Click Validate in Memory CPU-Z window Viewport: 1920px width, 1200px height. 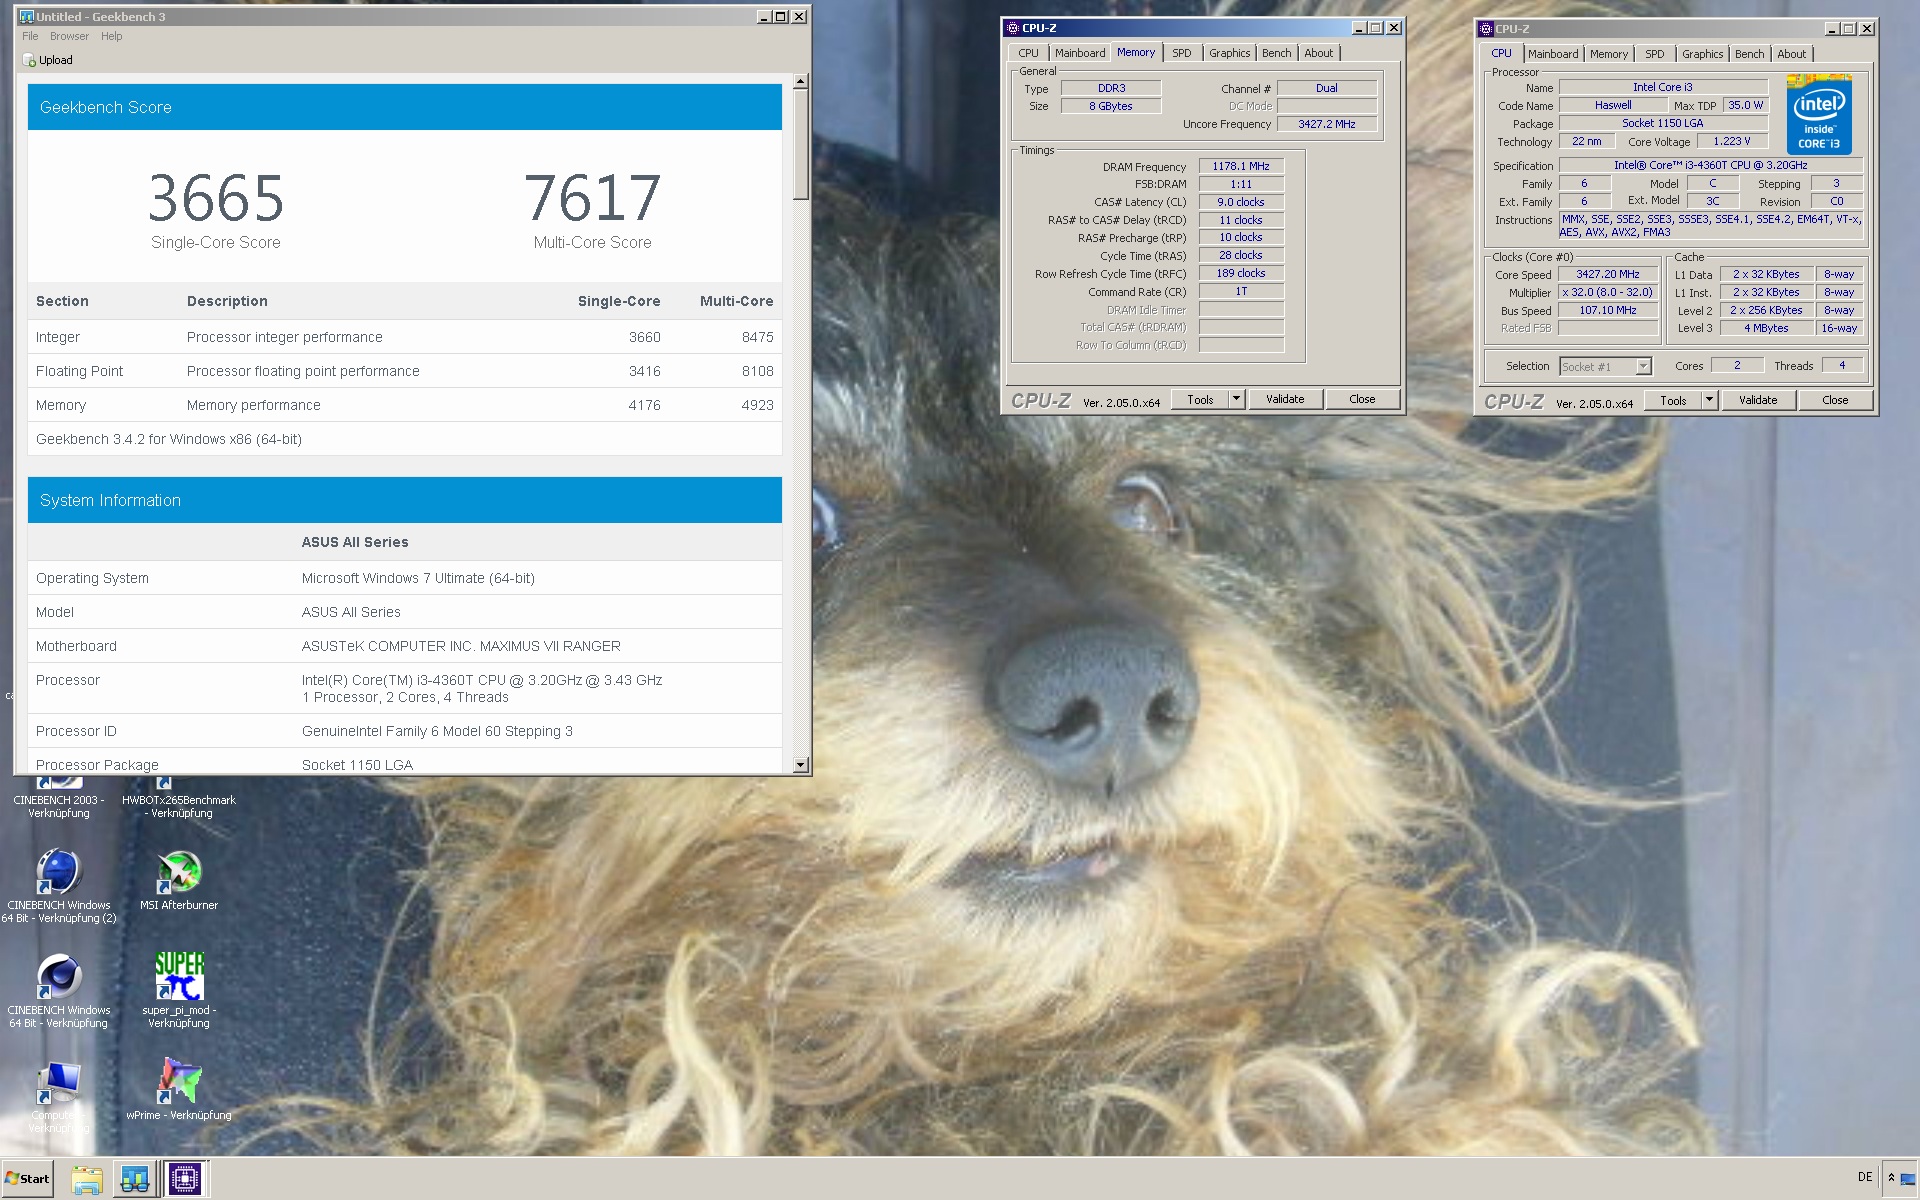tap(1285, 399)
